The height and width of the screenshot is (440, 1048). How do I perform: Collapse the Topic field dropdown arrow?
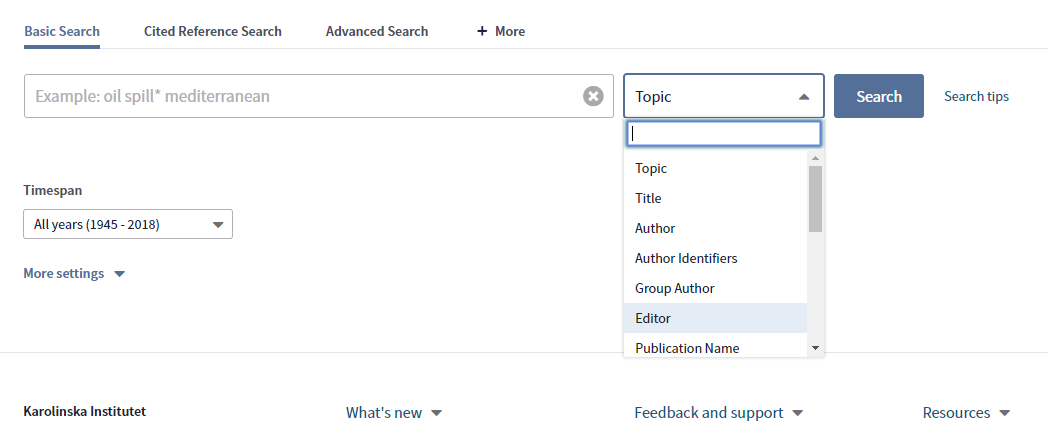coord(804,97)
